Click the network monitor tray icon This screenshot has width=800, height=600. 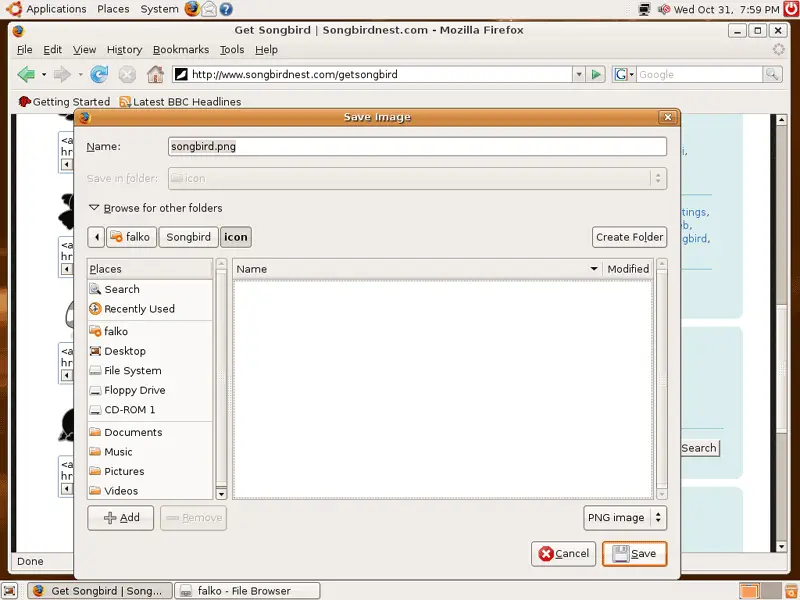click(645, 9)
